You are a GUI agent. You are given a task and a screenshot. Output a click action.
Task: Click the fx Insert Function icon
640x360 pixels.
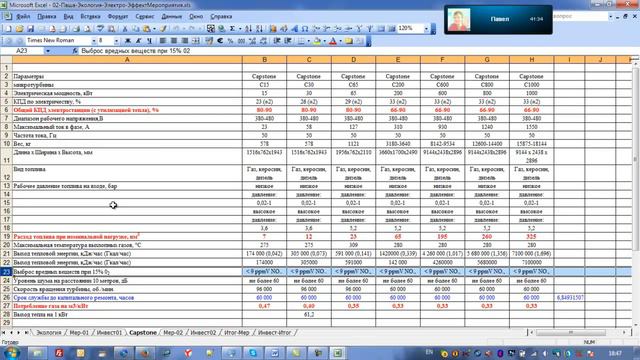point(75,51)
